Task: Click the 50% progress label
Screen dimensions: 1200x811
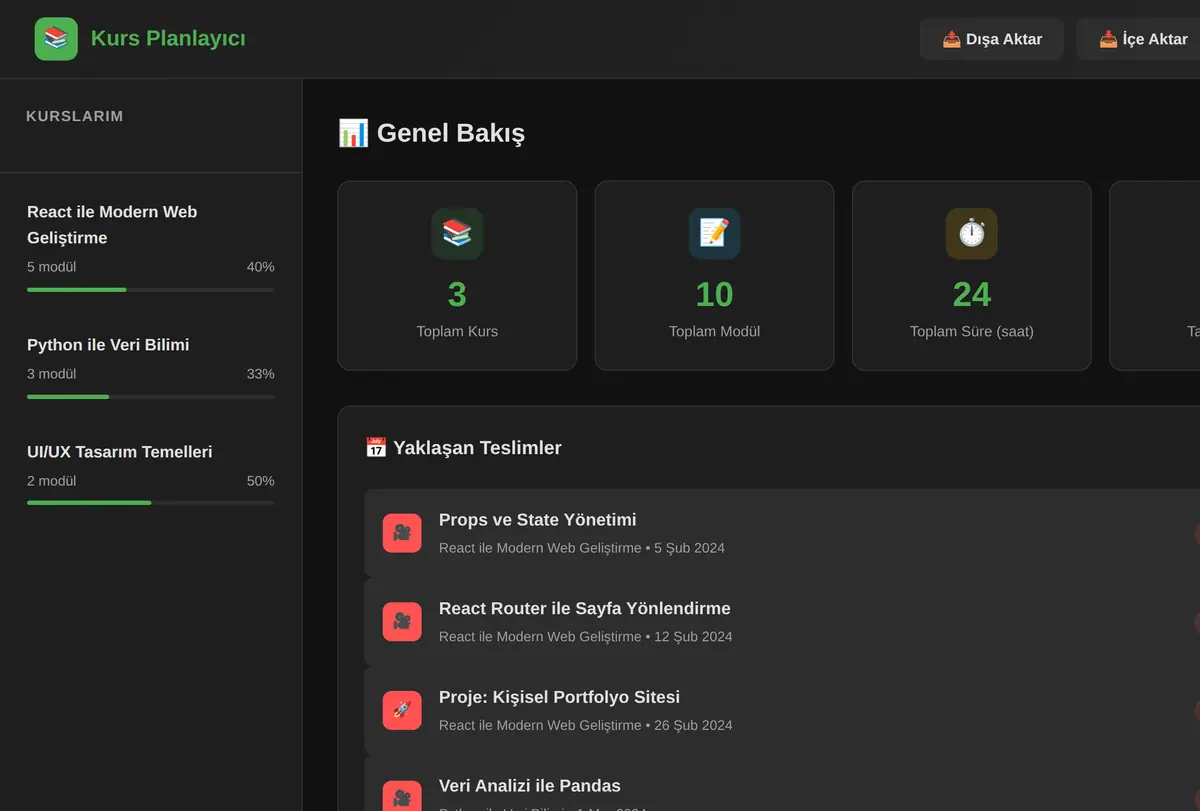Action: pyautogui.click(x=261, y=481)
